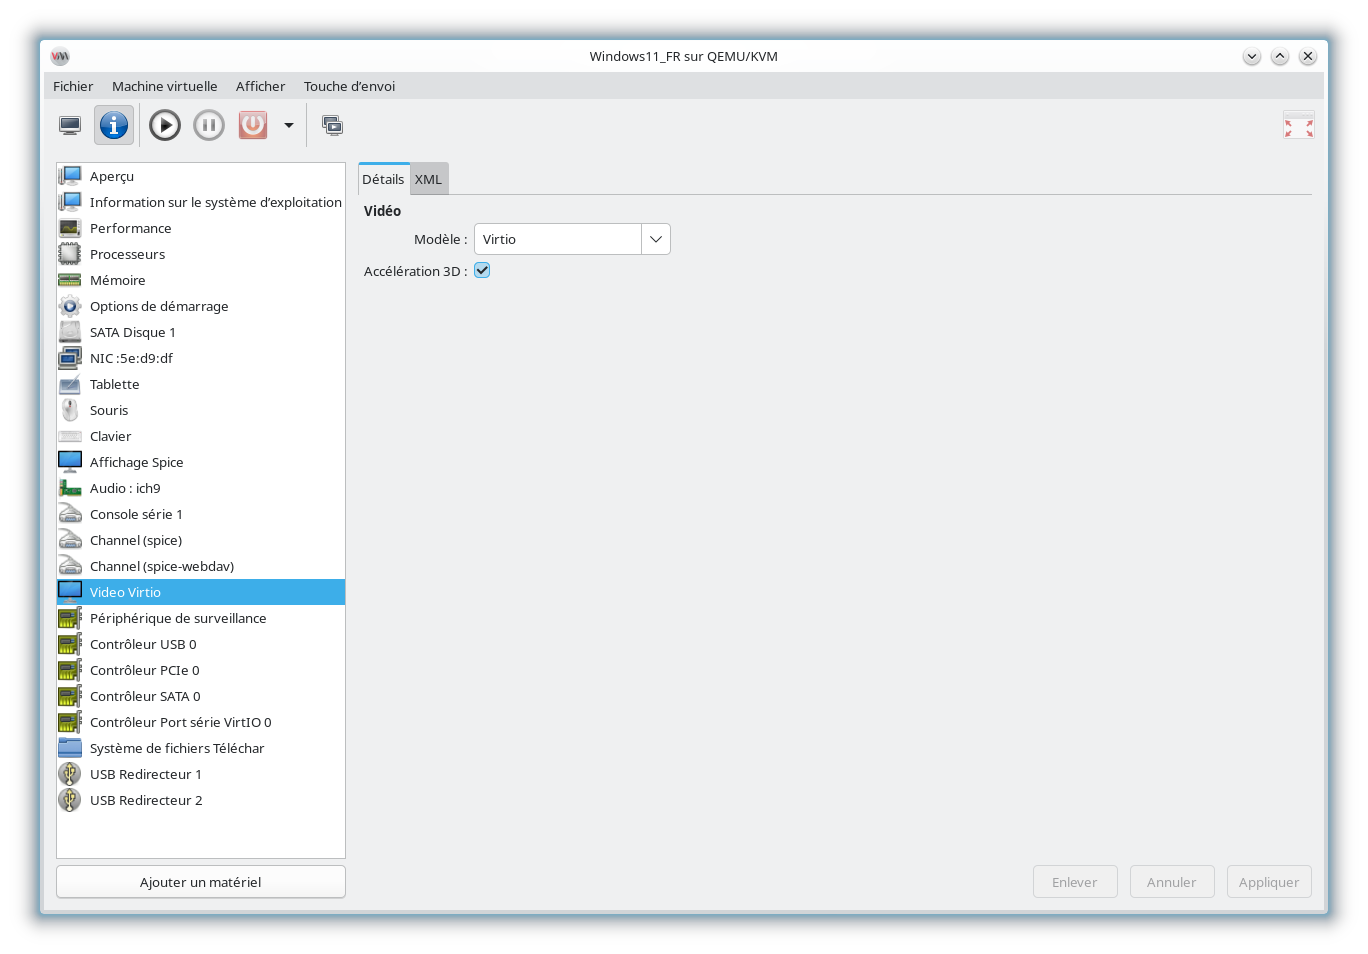Image resolution: width=1368 pixels, height=954 pixels.
Task: Open the Touche d'envoi menu
Action: tap(349, 86)
